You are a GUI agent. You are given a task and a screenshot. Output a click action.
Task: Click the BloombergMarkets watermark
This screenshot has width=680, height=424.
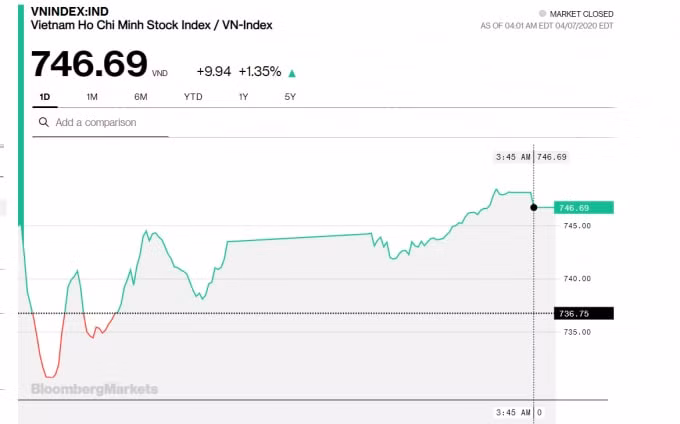click(95, 389)
